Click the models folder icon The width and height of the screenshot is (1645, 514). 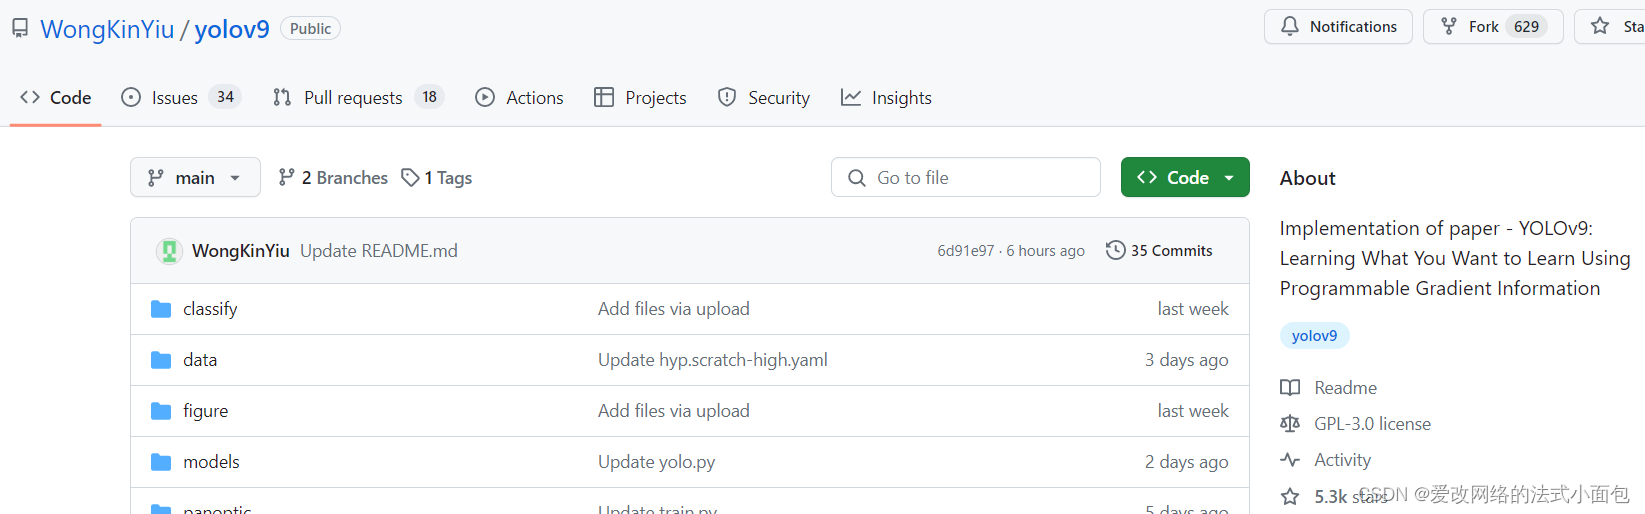tap(161, 462)
